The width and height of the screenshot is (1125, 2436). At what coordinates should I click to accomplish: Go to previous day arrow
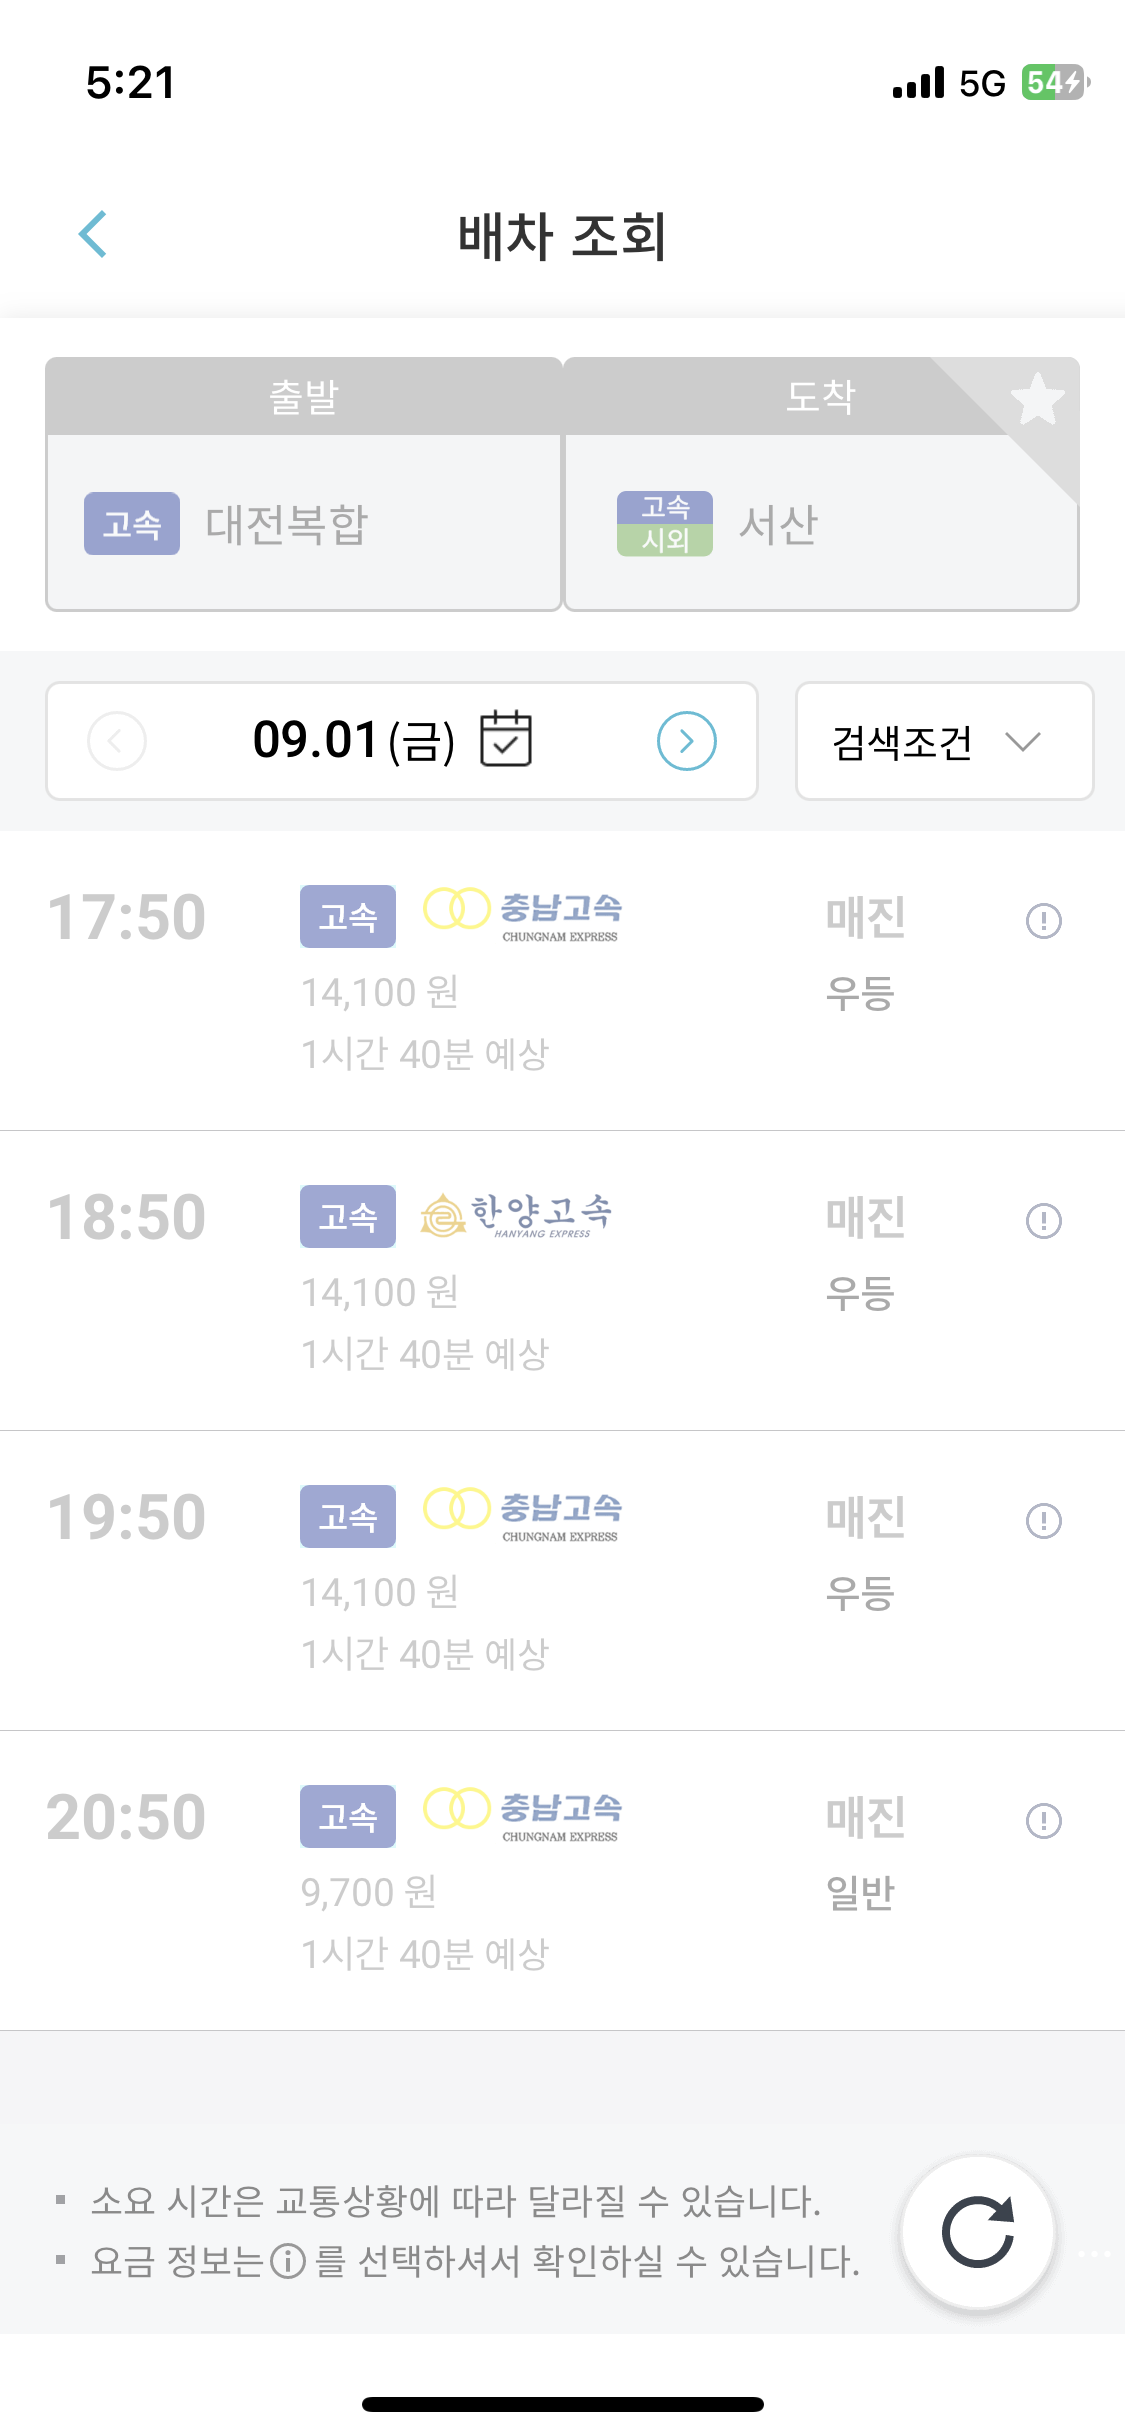tap(117, 741)
